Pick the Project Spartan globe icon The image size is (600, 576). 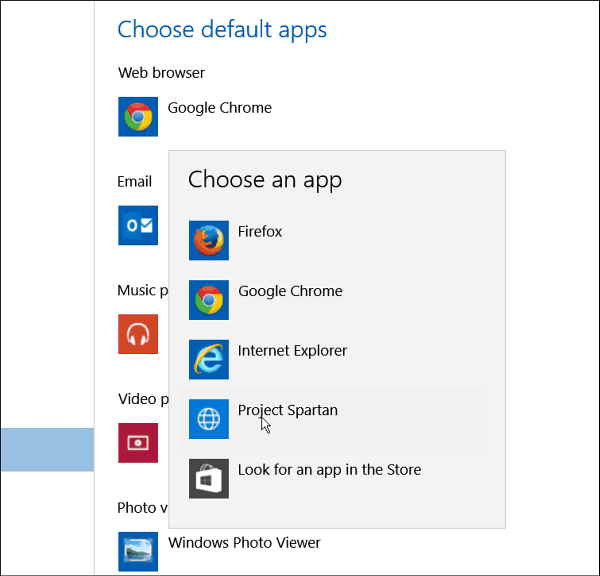pyautogui.click(x=209, y=419)
